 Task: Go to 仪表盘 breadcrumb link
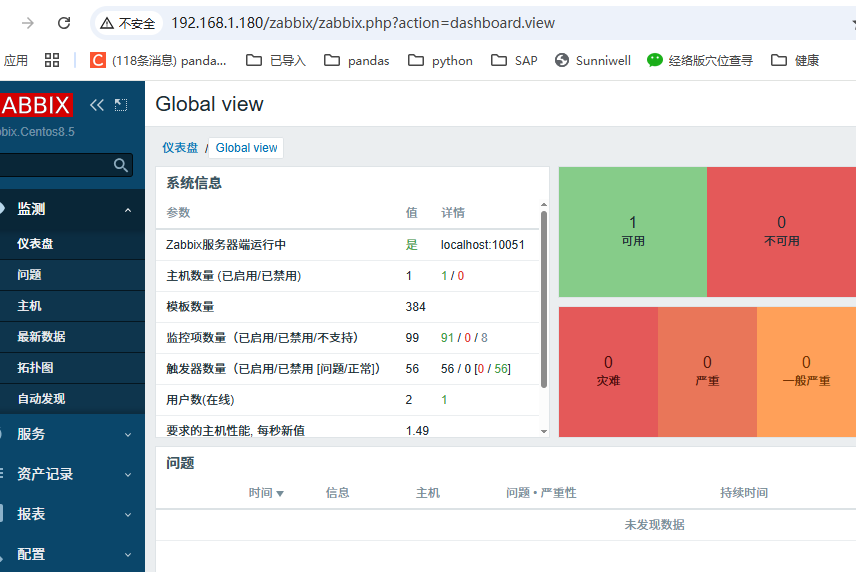click(x=180, y=148)
